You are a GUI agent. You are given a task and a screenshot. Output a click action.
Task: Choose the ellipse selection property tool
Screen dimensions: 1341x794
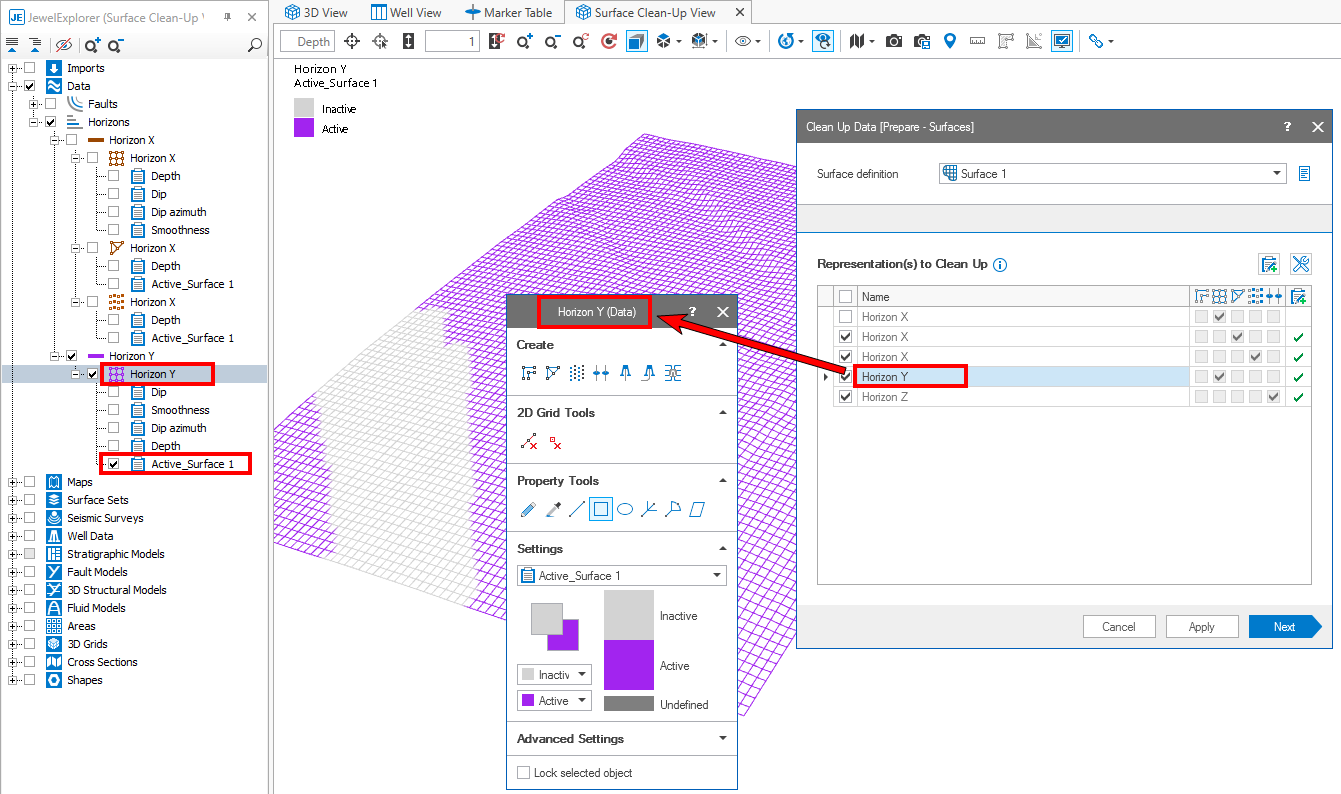tap(625, 509)
